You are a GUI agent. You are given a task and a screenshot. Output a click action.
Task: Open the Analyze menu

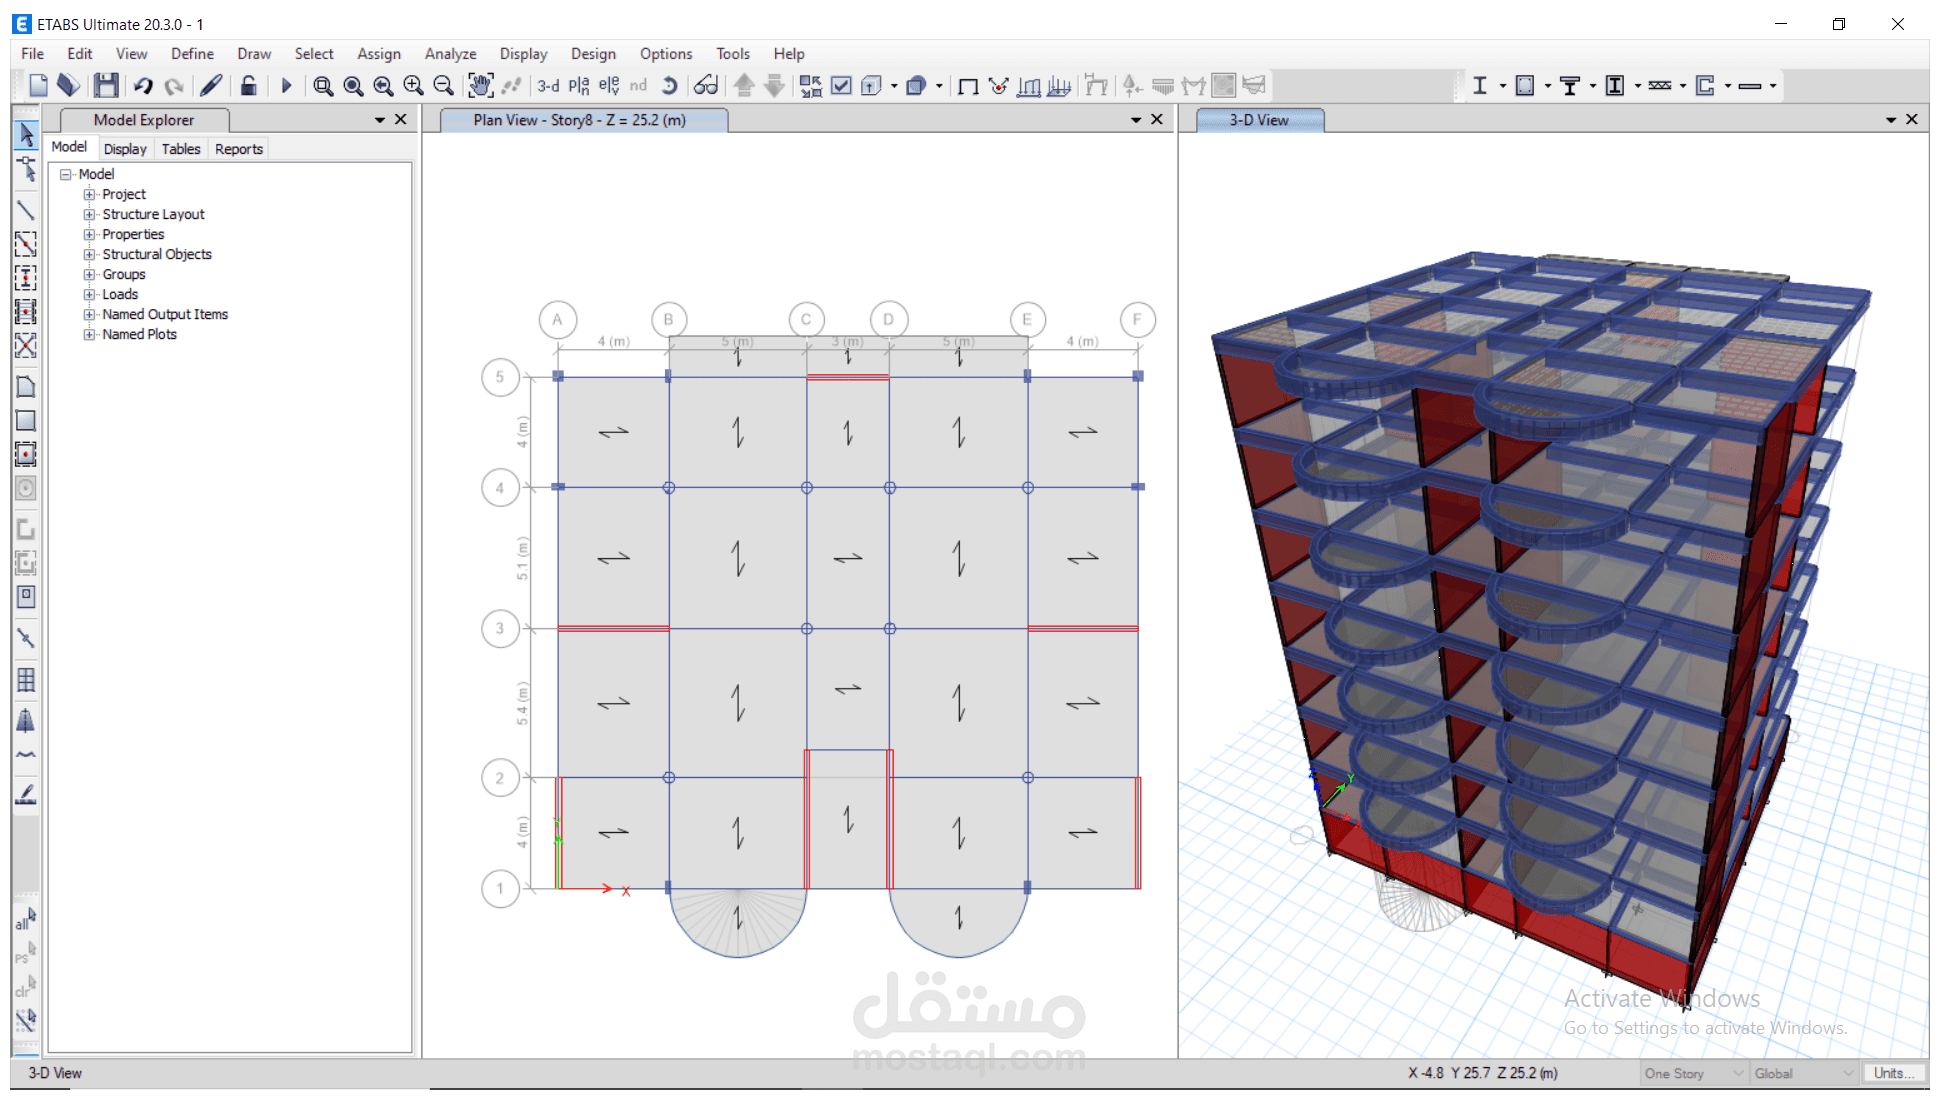pyautogui.click(x=450, y=54)
